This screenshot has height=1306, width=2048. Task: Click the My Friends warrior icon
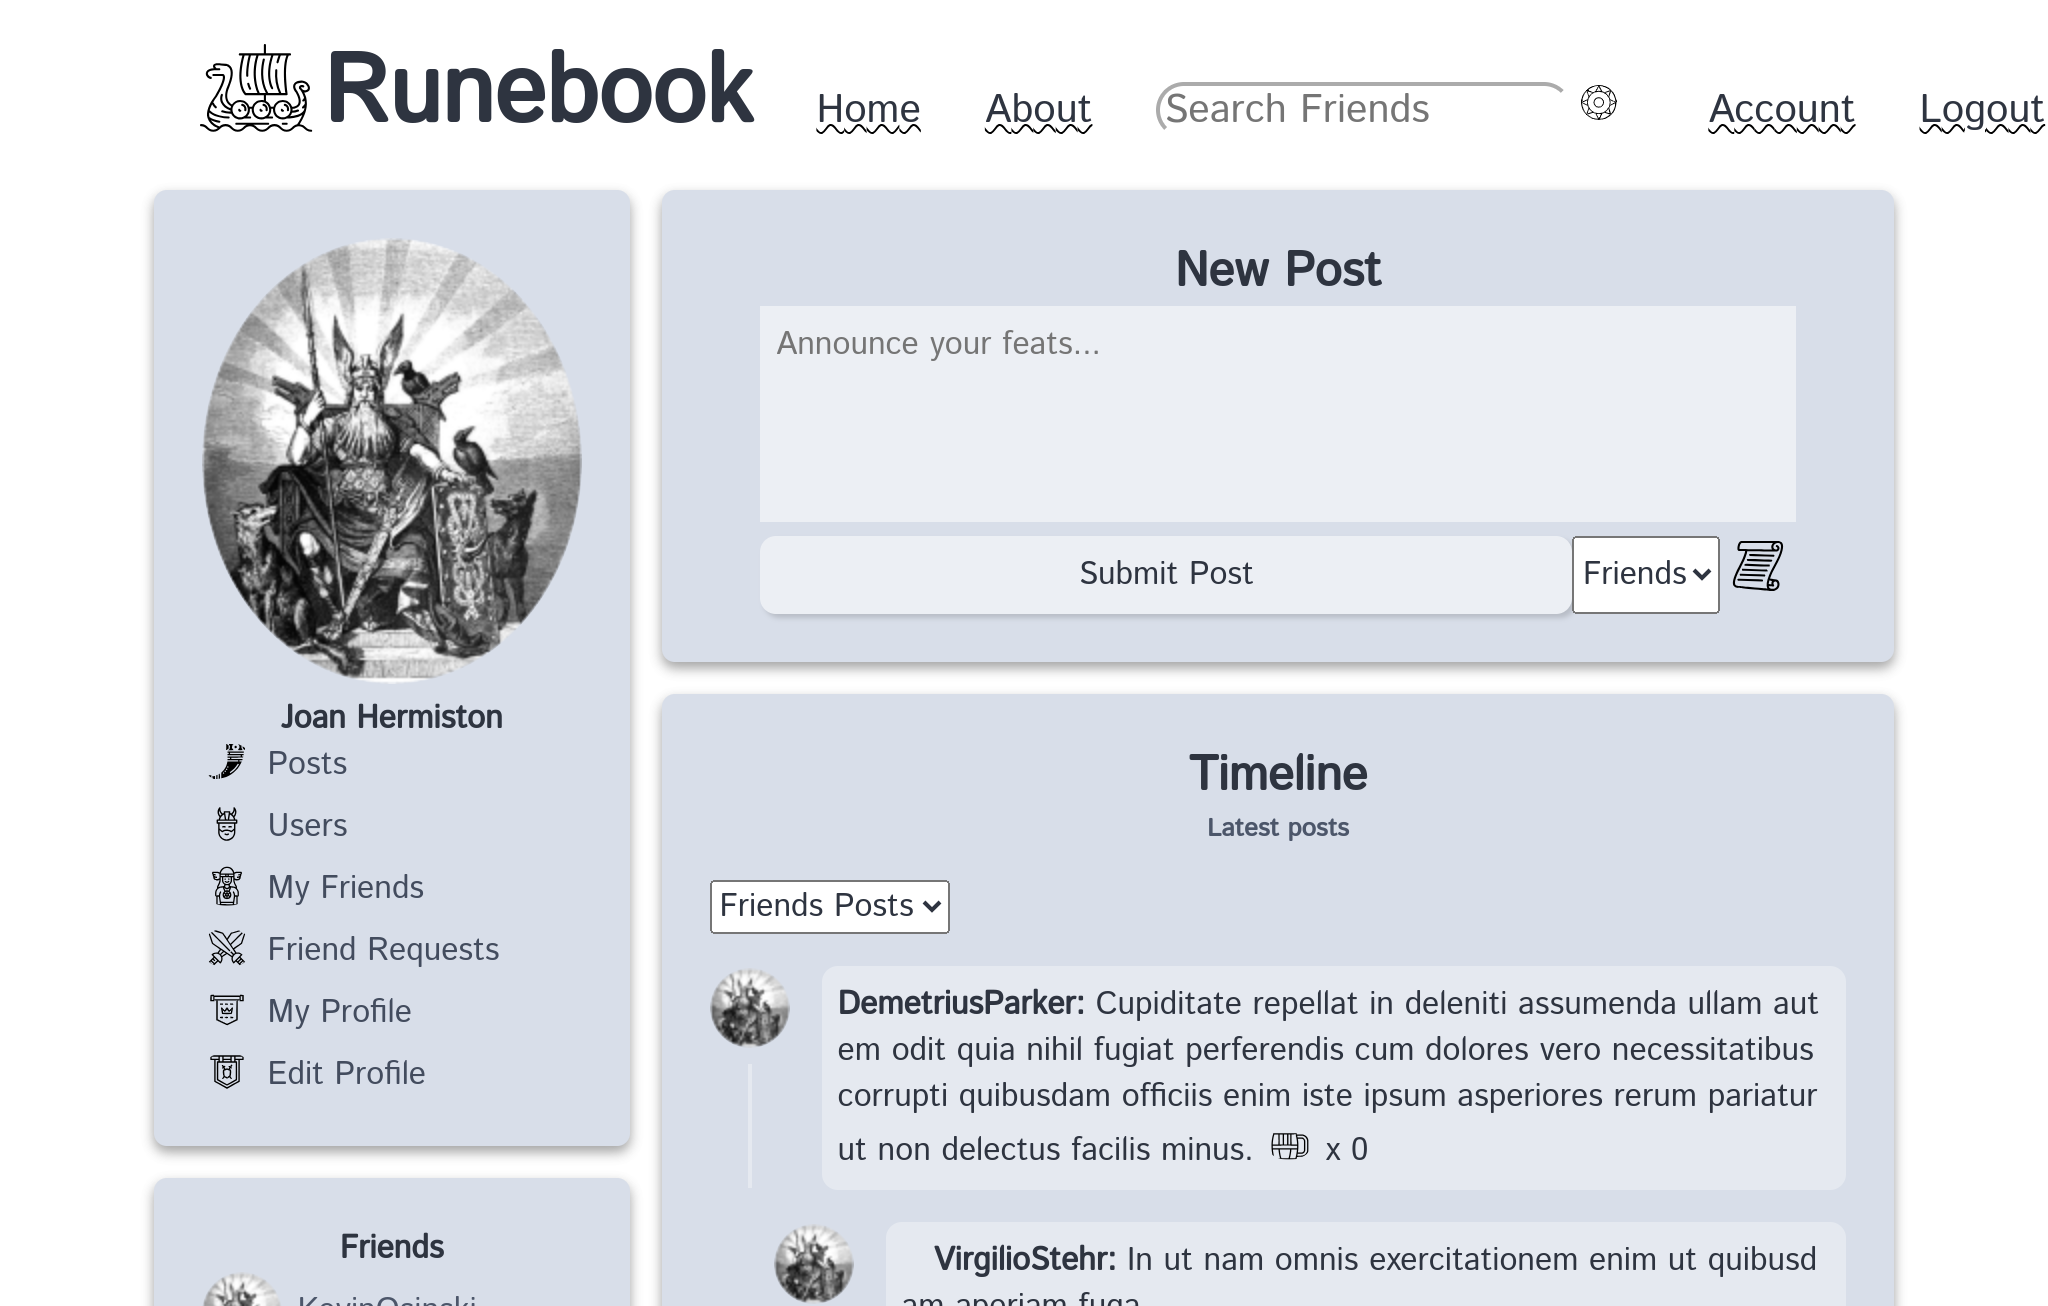(228, 887)
